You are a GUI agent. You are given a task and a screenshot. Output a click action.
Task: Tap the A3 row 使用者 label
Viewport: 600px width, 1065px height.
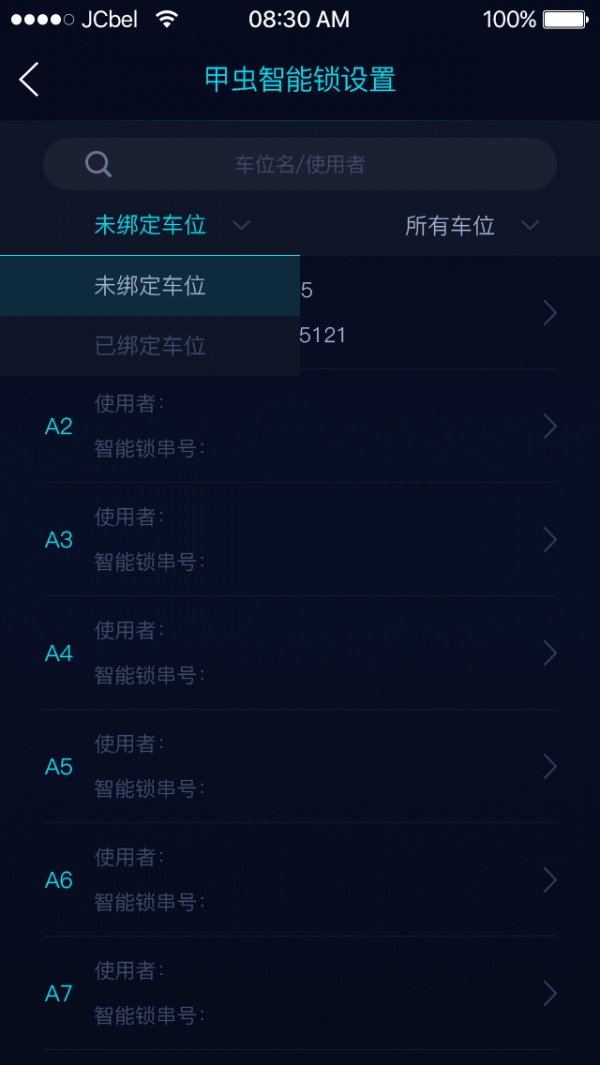coord(129,517)
